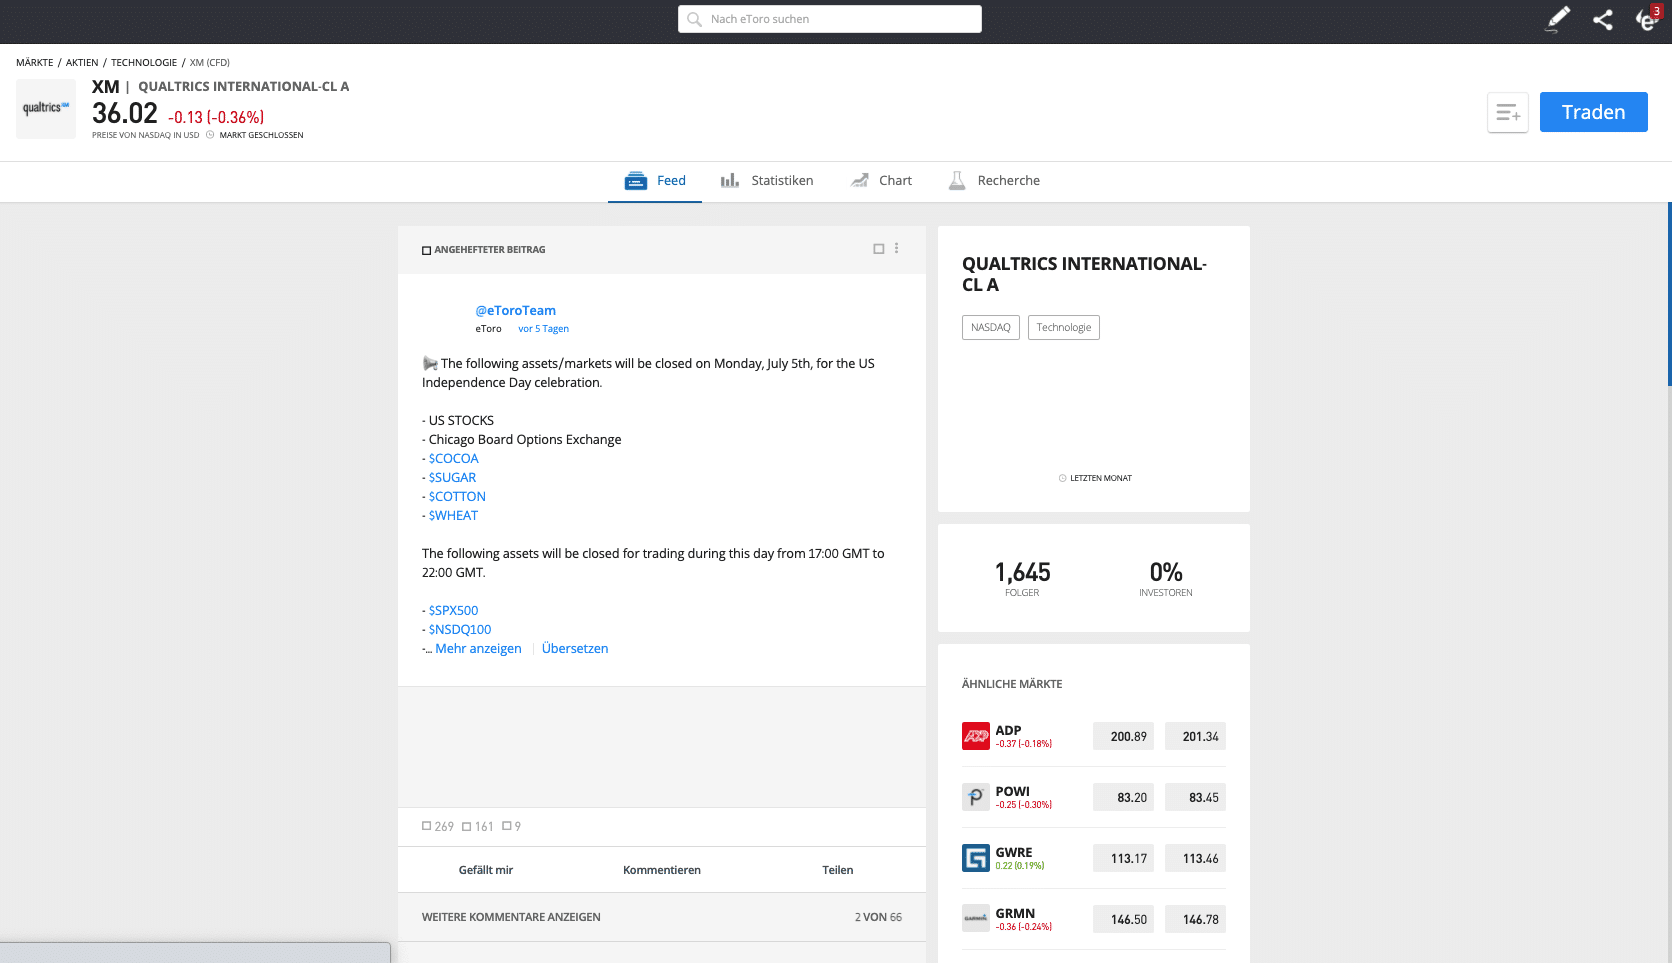Click GRMN buy price 146.78
Image resolution: width=1672 pixels, height=963 pixels.
[1195, 919]
